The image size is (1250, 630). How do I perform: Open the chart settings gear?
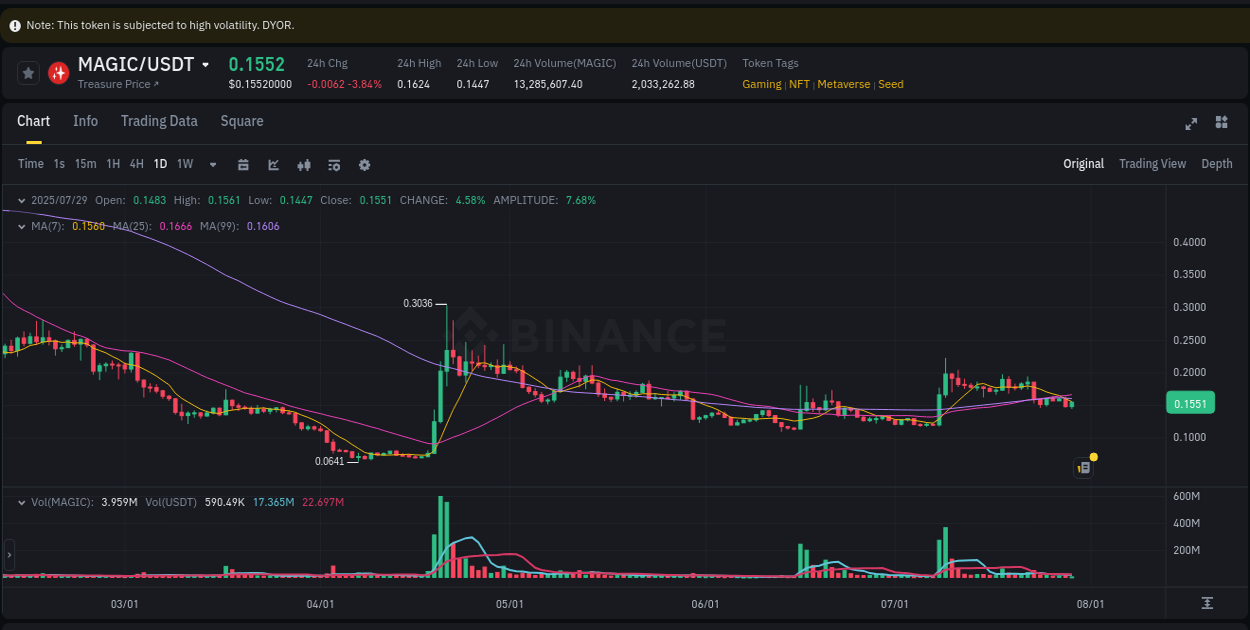pos(364,164)
